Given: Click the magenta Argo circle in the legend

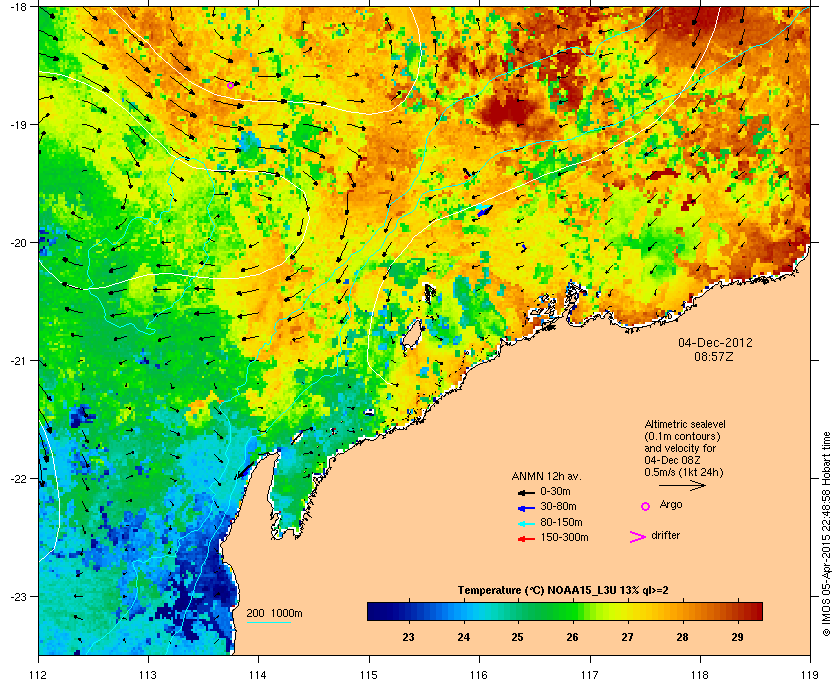Looking at the screenshot, I should click(x=646, y=506).
